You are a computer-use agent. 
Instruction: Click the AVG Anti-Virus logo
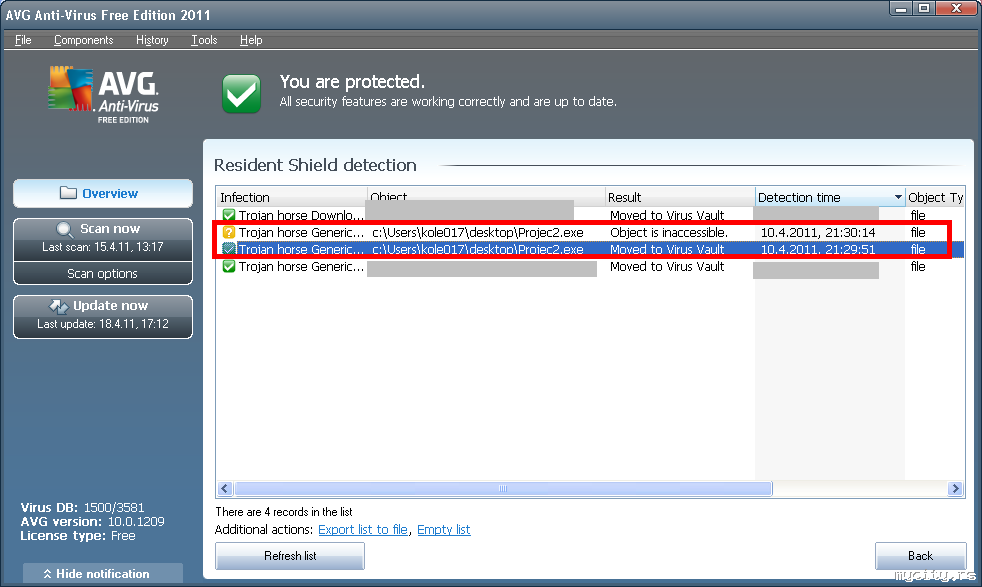click(104, 94)
